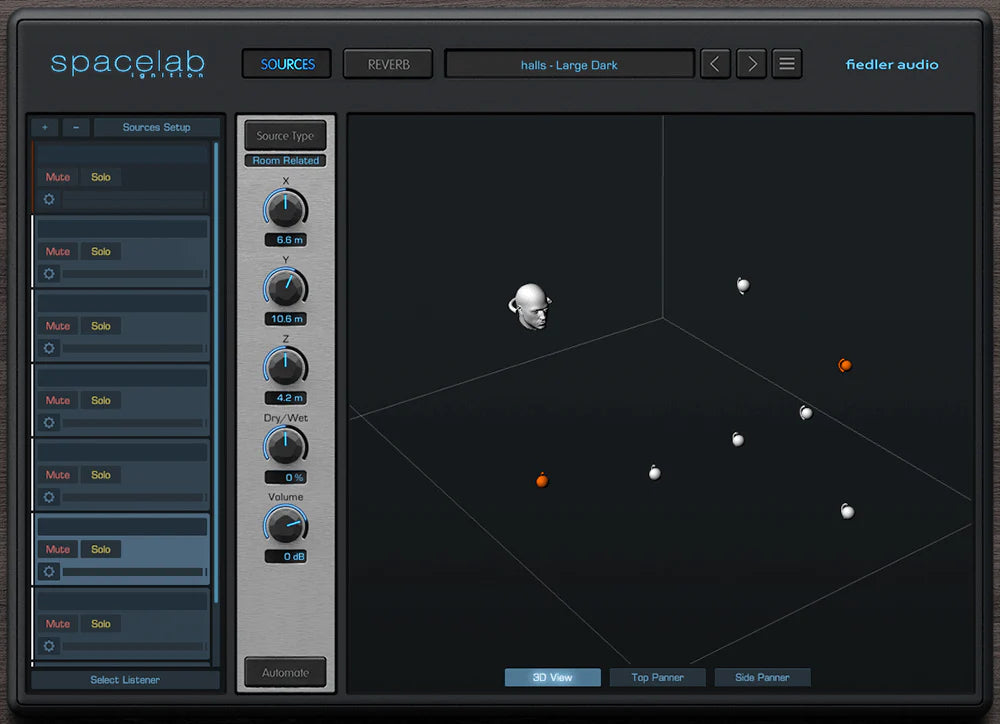Viewport: 1000px width, 724px height.
Task: Click the Select Listener button
Action: (x=125, y=680)
